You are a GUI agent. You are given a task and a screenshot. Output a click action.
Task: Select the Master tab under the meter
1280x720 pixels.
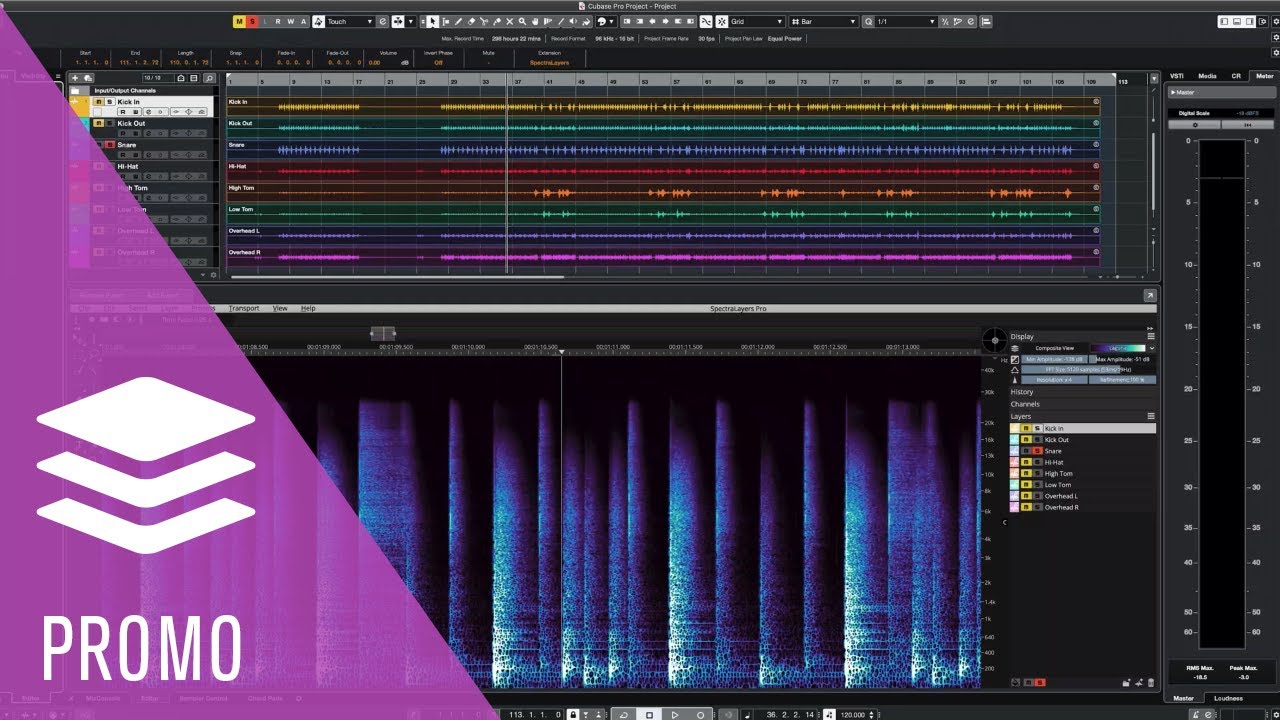coord(1183,698)
